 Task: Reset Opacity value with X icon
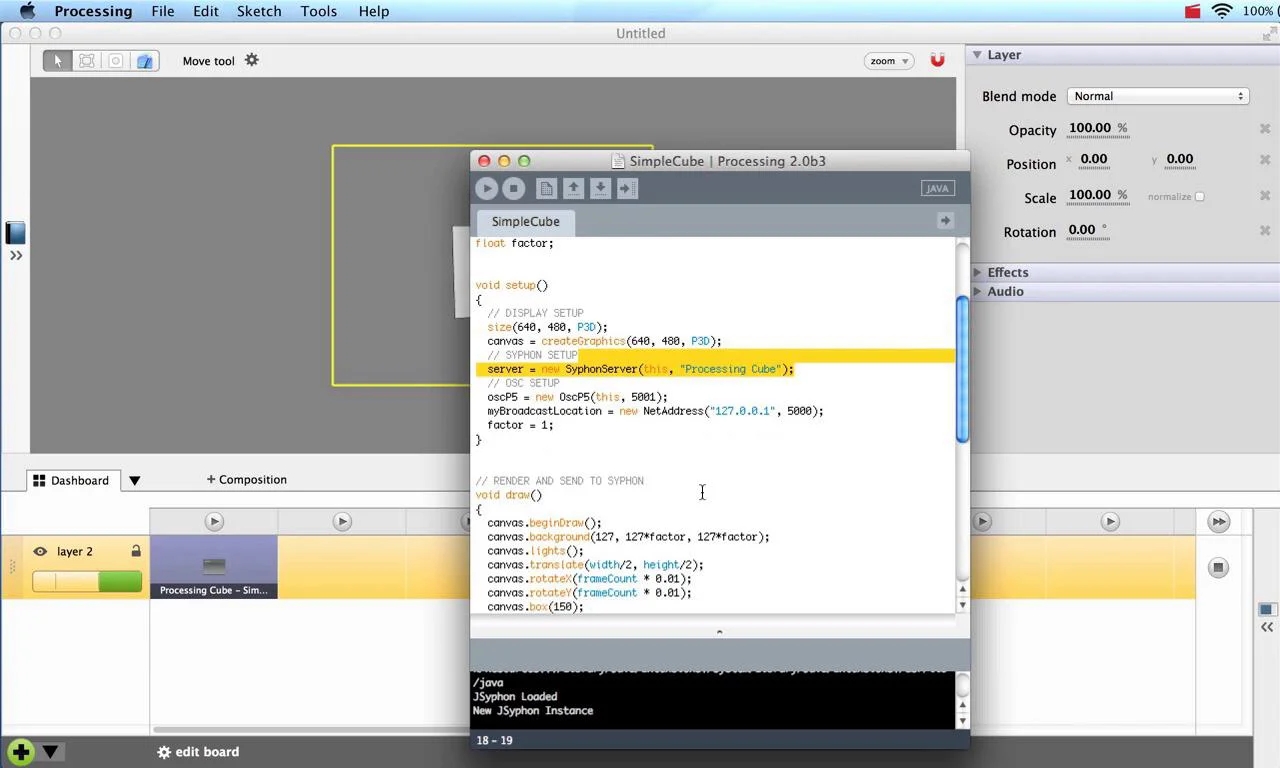[1265, 129]
